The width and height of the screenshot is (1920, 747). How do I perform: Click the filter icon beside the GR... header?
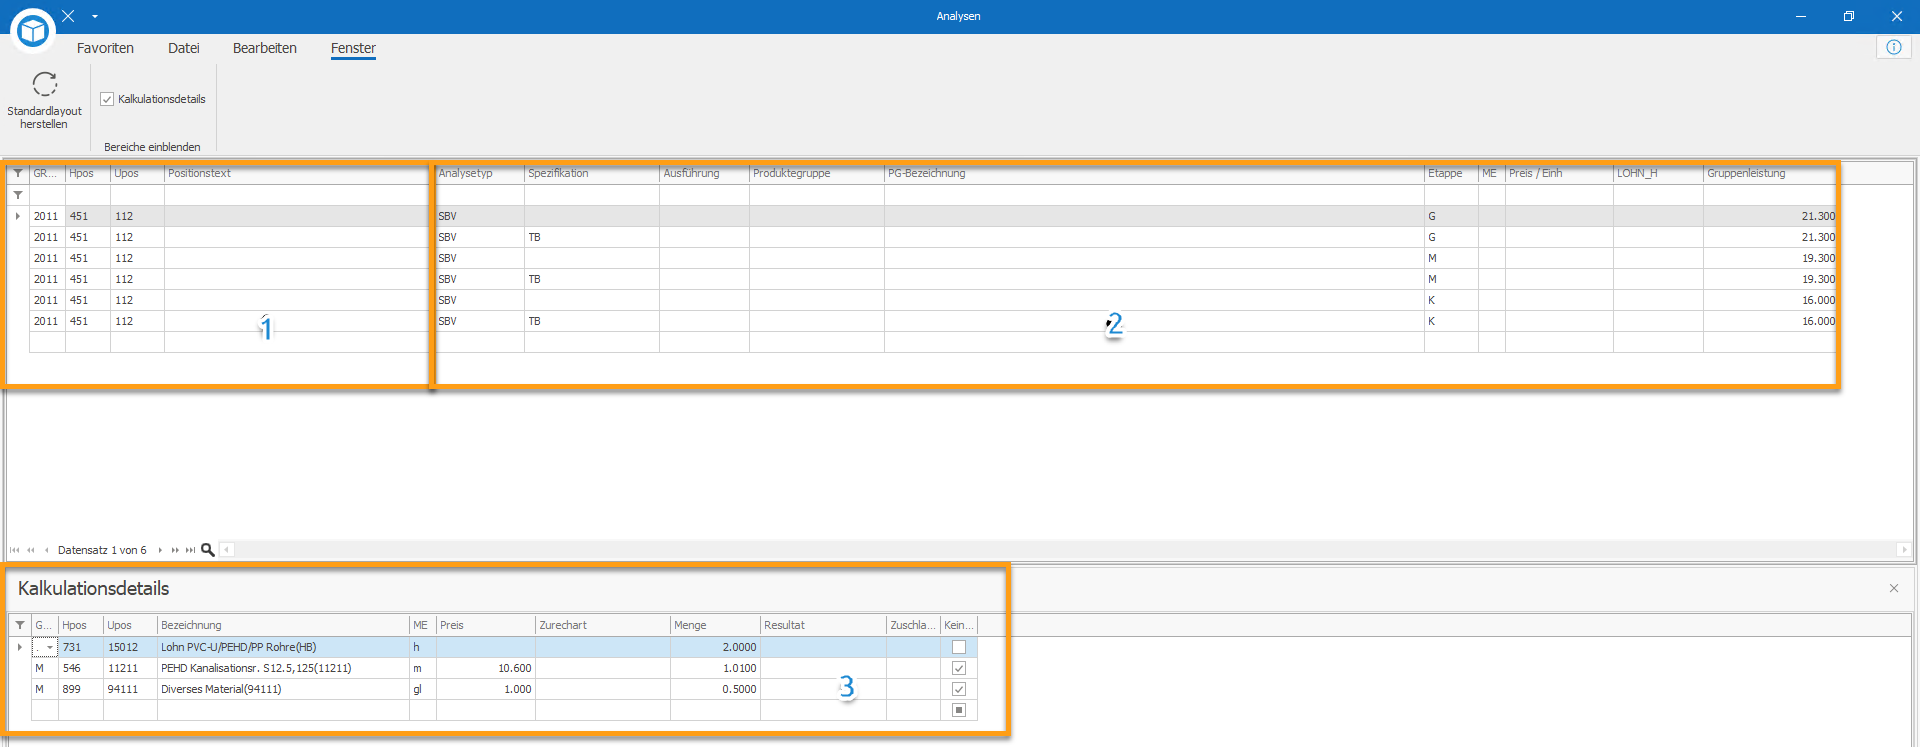click(18, 173)
